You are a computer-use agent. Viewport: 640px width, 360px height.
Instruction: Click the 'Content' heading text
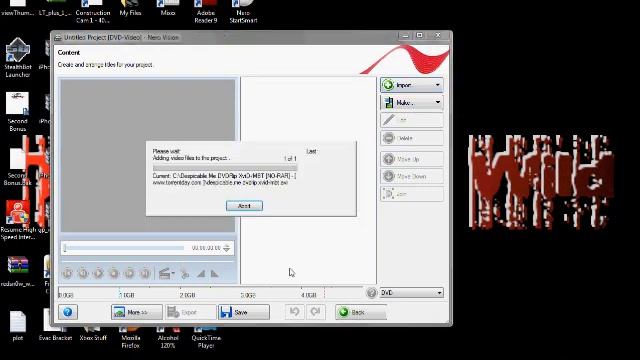(69, 53)
